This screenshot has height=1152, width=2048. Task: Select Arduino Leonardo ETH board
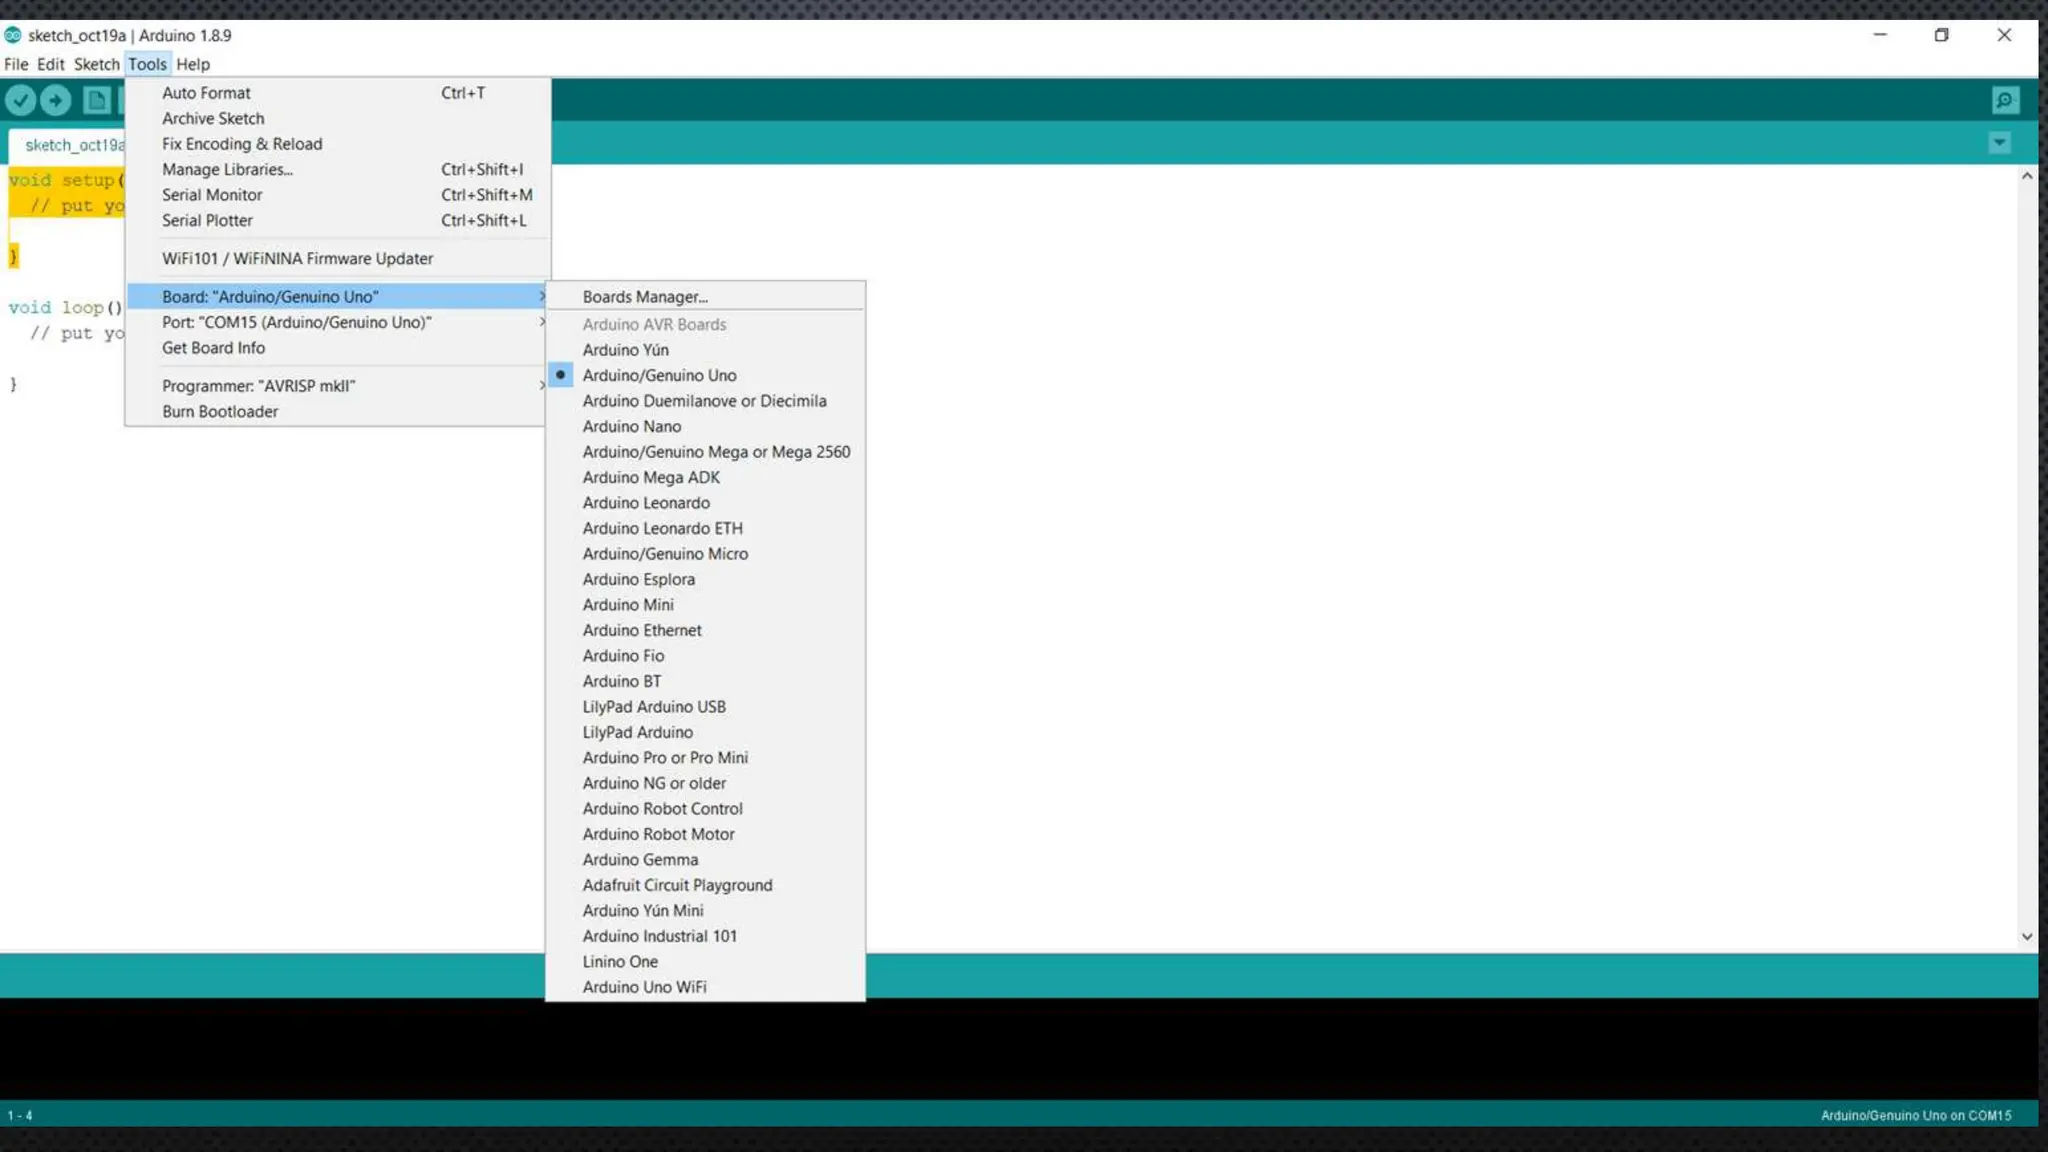(x=705, y=528)
